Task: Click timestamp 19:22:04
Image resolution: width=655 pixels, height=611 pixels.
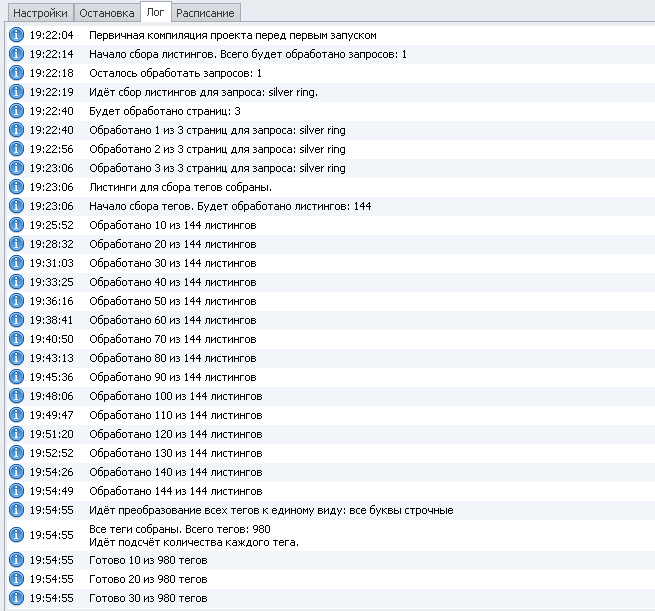Action: pyautogui.click(x=51, y=35)
